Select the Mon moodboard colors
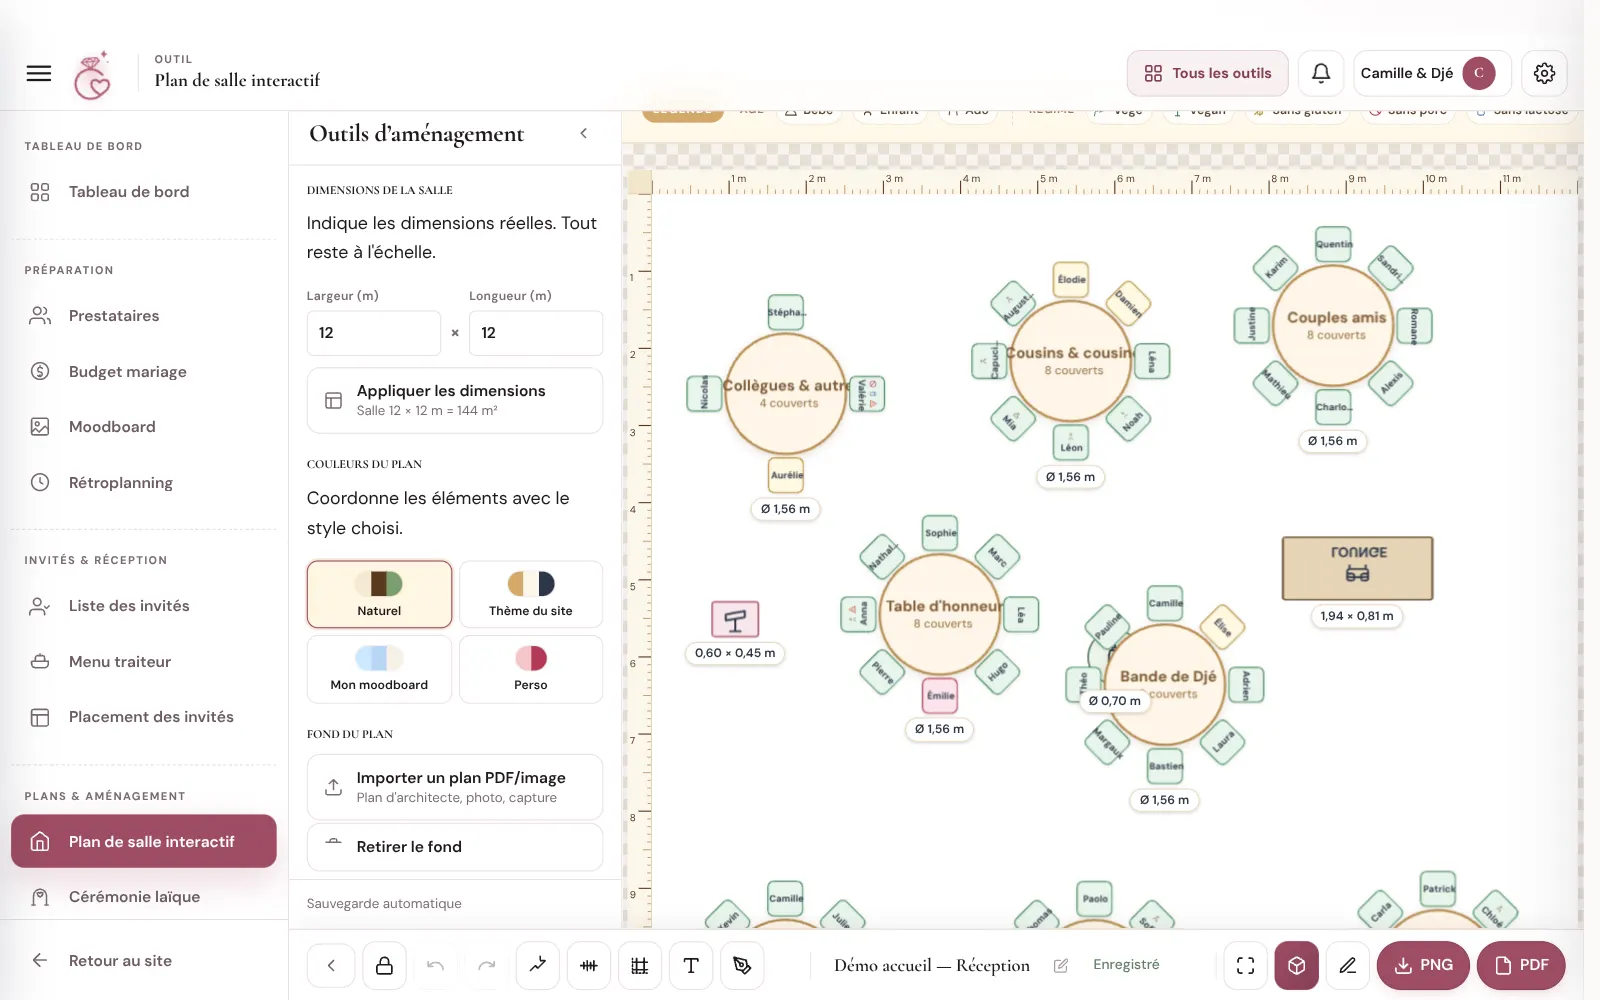1600x1000 pixels. pyautogui.click(x=379, y=669)
